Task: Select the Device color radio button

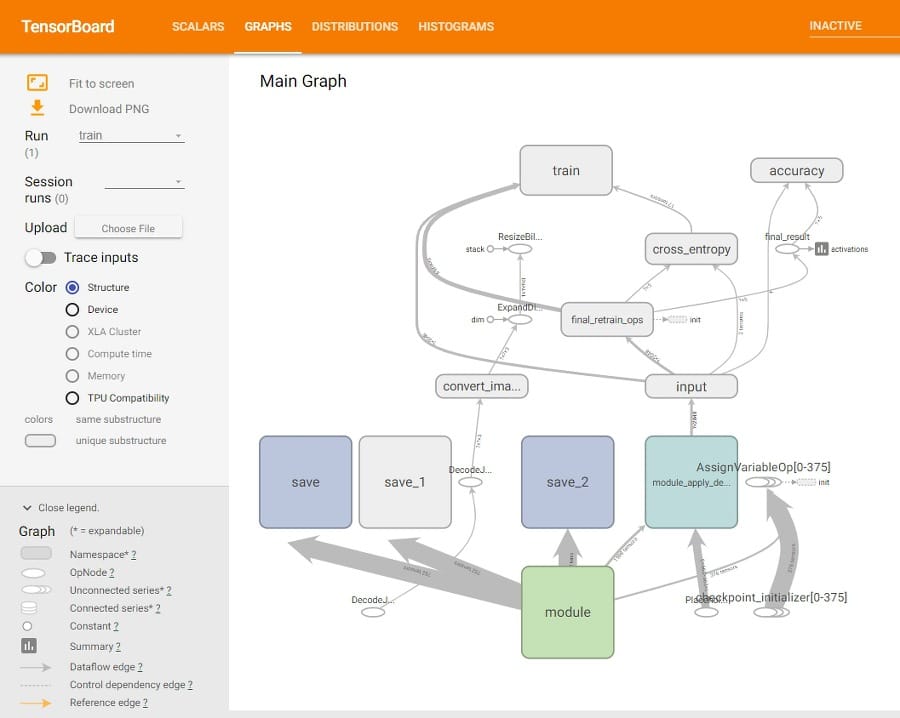Action: tap(72, 310)
